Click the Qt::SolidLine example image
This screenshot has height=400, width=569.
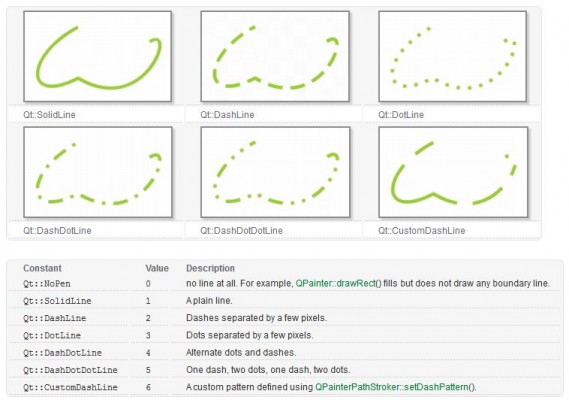(x=97, y=56)
